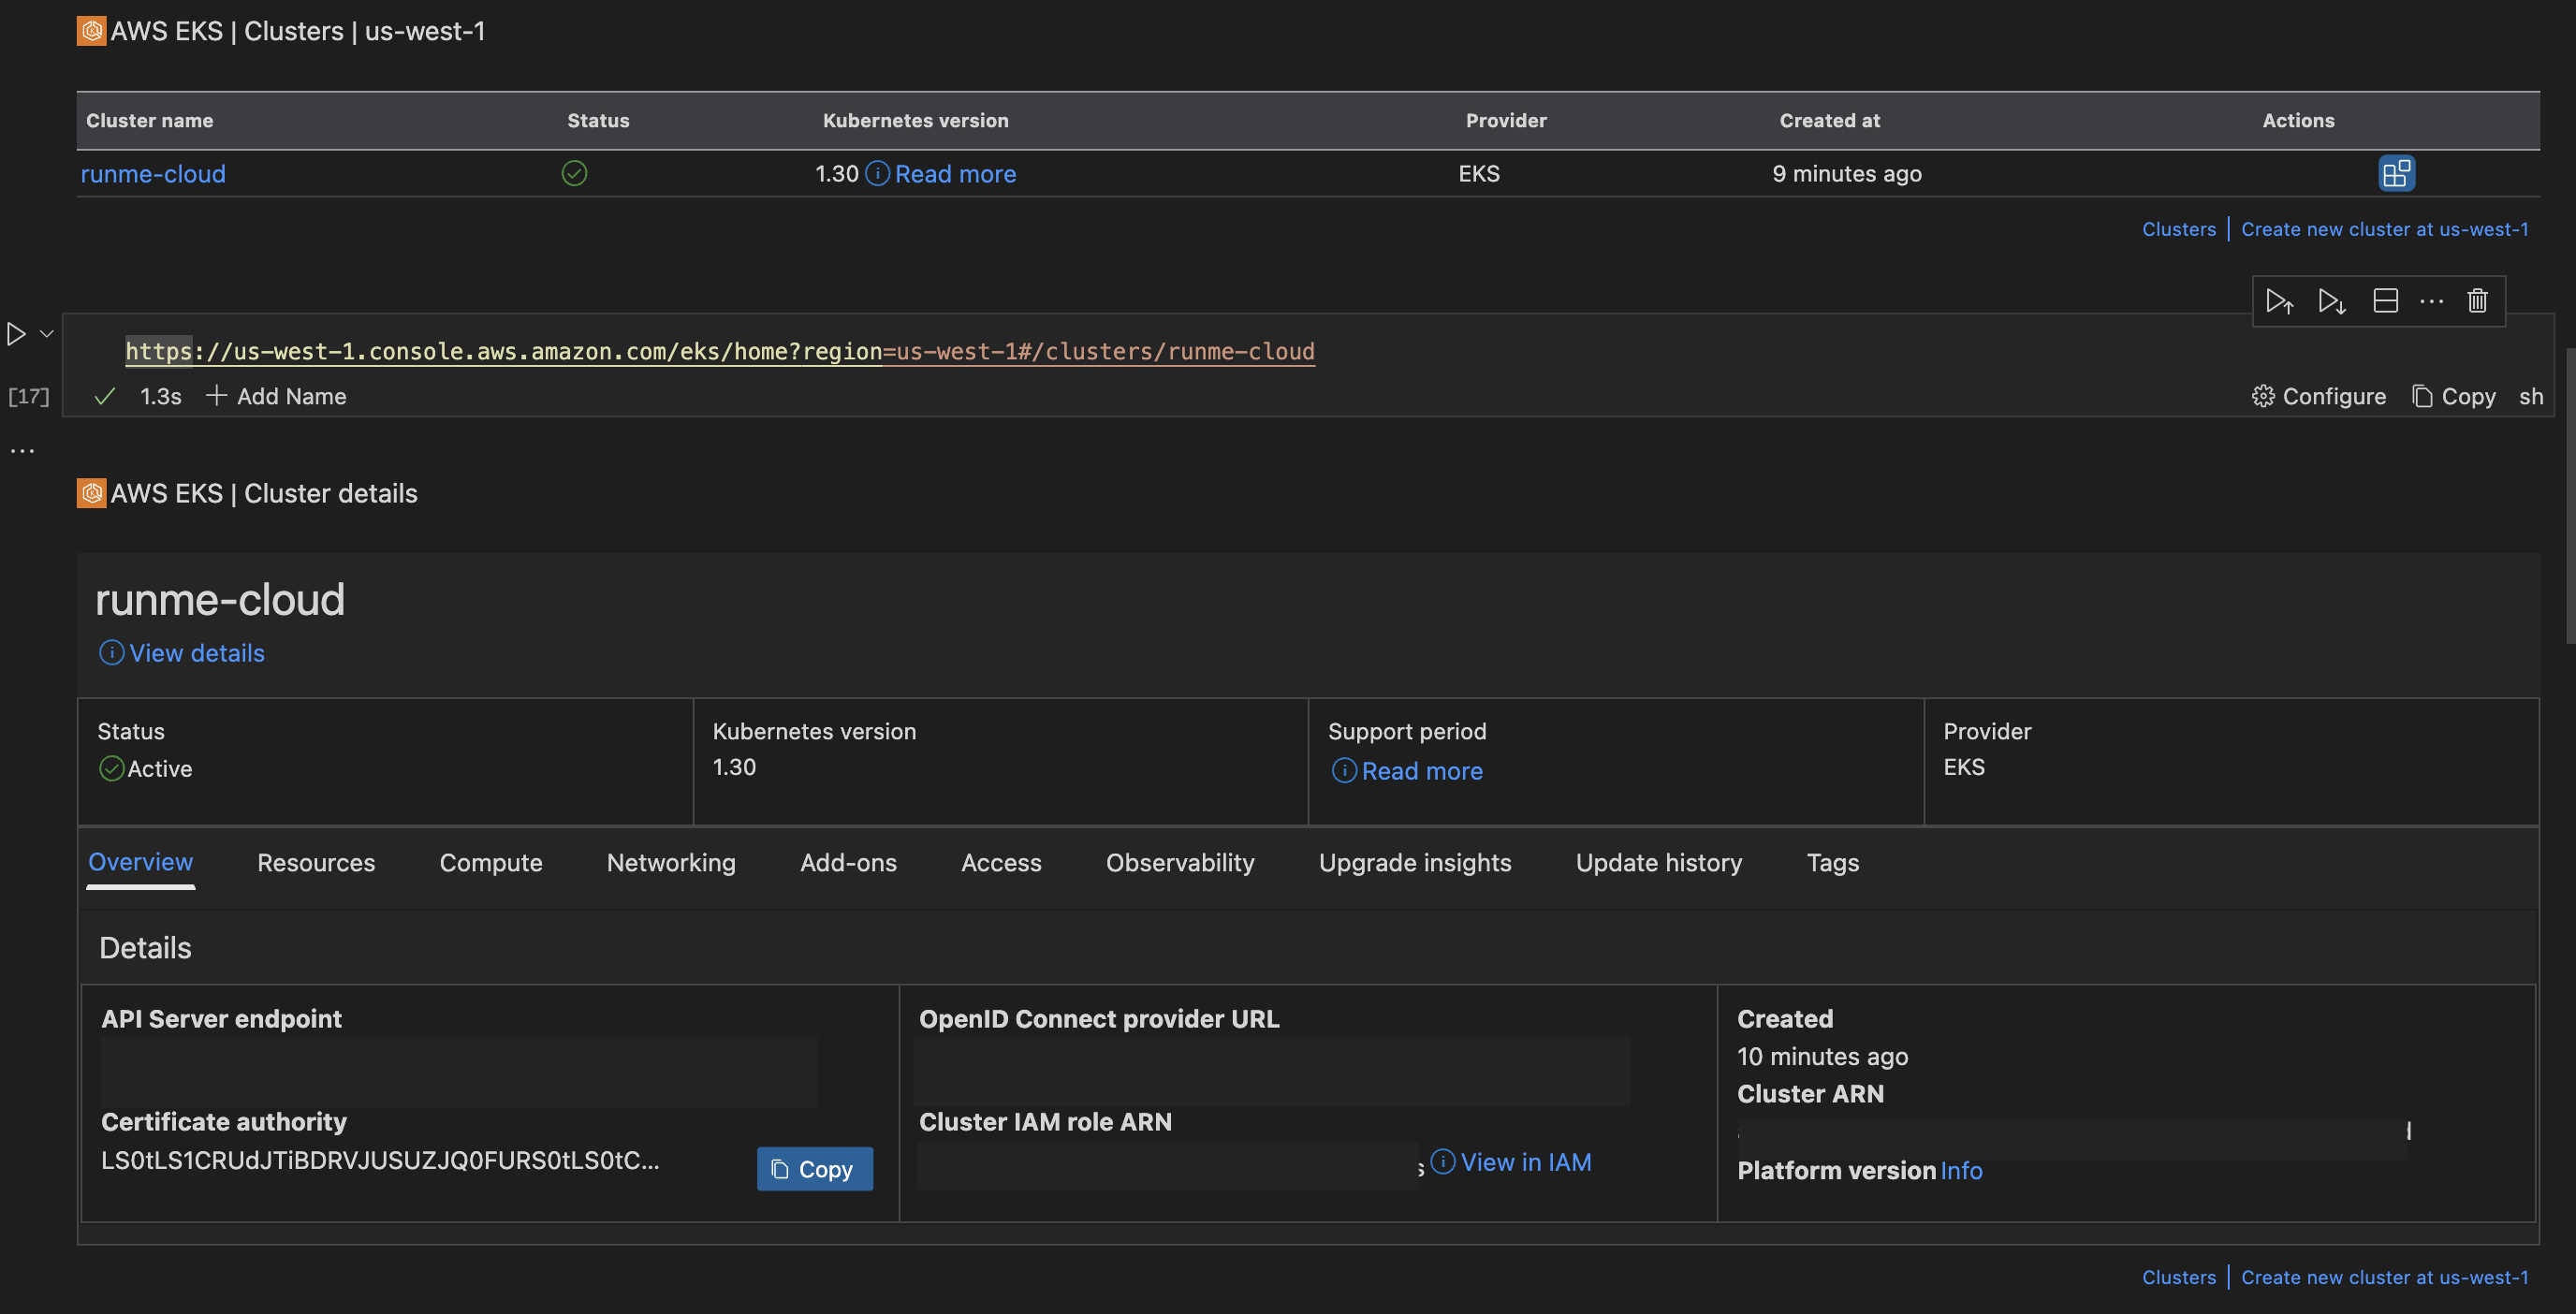Delete cell with trash icon

2477,301
